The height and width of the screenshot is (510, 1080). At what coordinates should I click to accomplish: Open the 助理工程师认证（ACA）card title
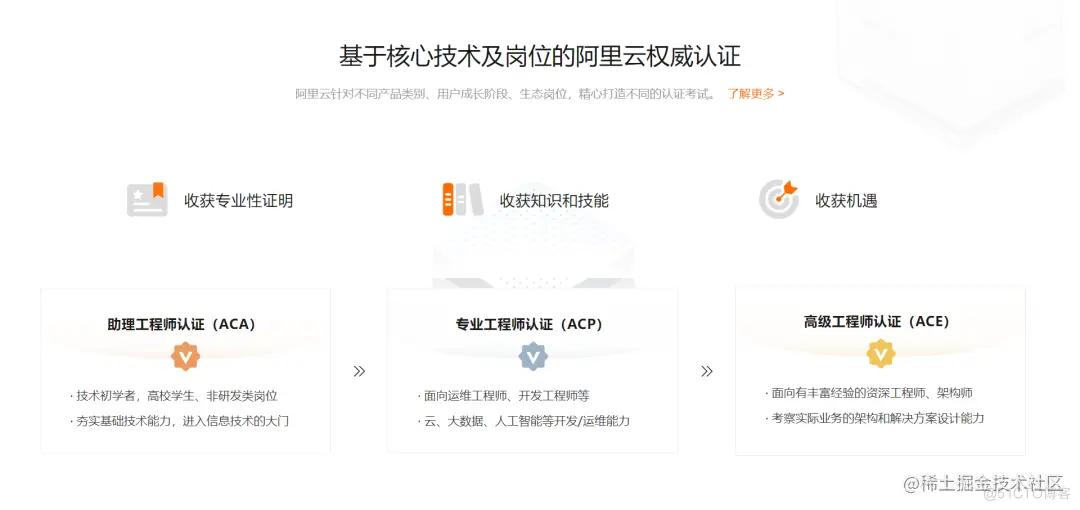181,325
